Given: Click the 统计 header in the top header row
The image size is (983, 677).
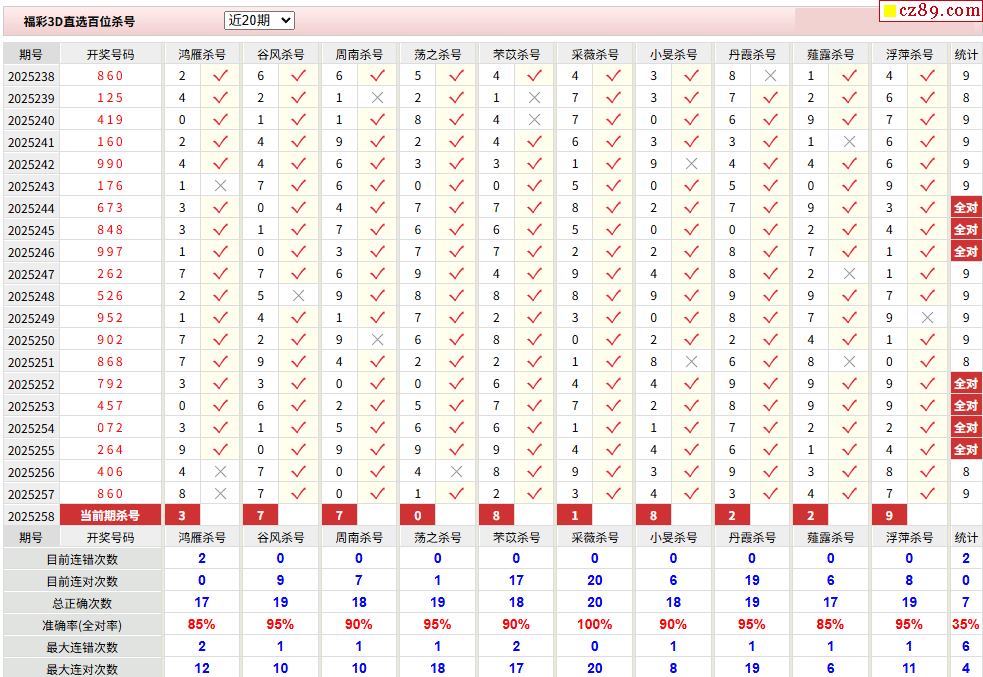Looking at the screenshot, I should (966, 55).
